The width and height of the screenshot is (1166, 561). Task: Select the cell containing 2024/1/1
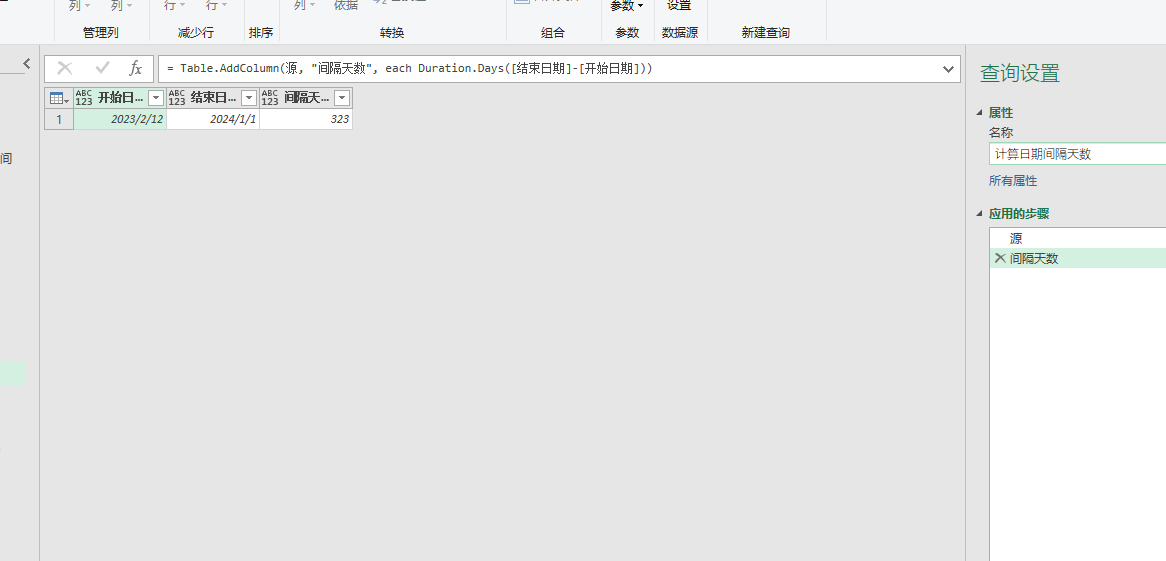click(x=213, y=119)
